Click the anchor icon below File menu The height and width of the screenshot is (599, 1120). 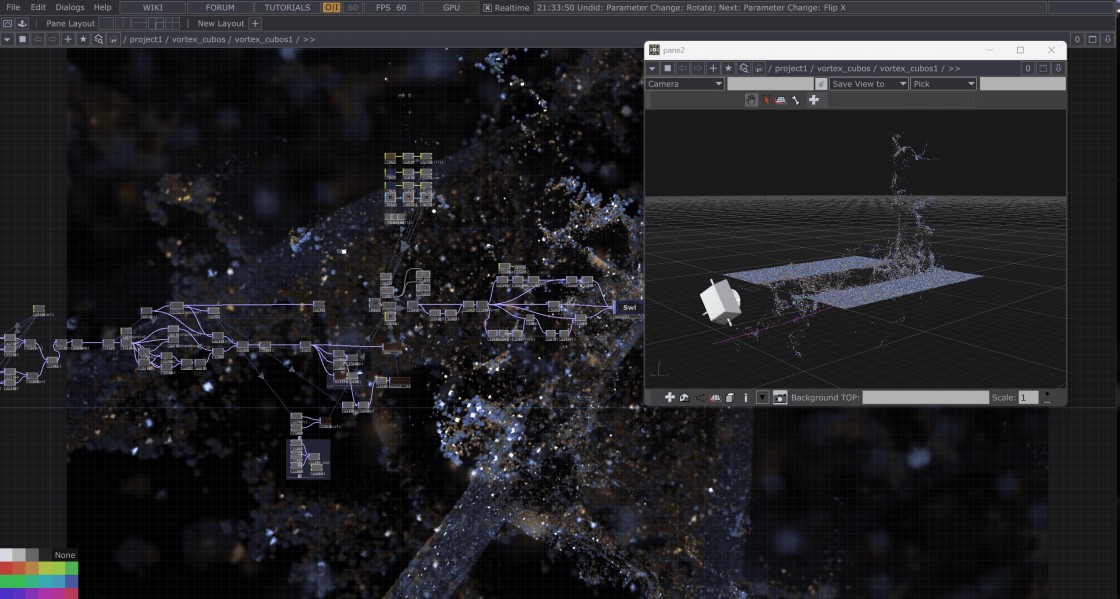pyautogui.click(x=22, y=23)
